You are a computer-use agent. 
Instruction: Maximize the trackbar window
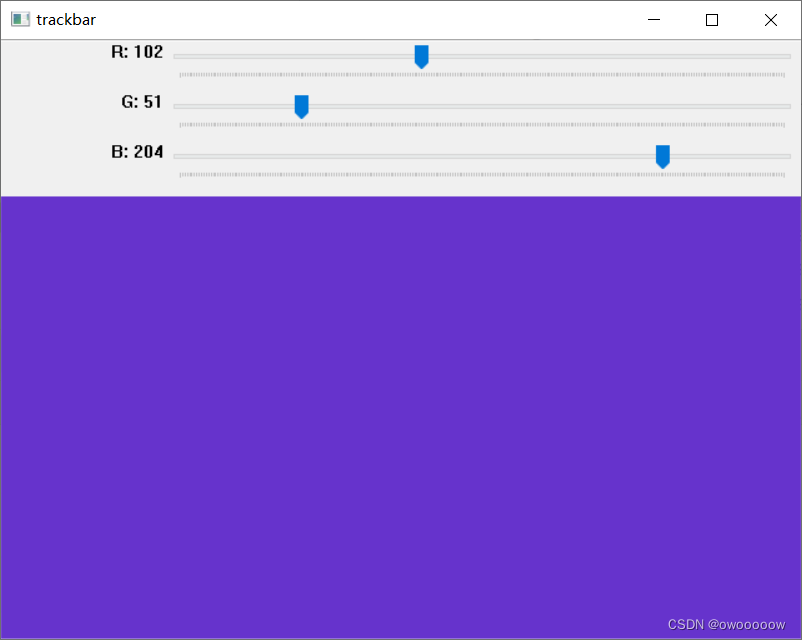pos(711,19)
